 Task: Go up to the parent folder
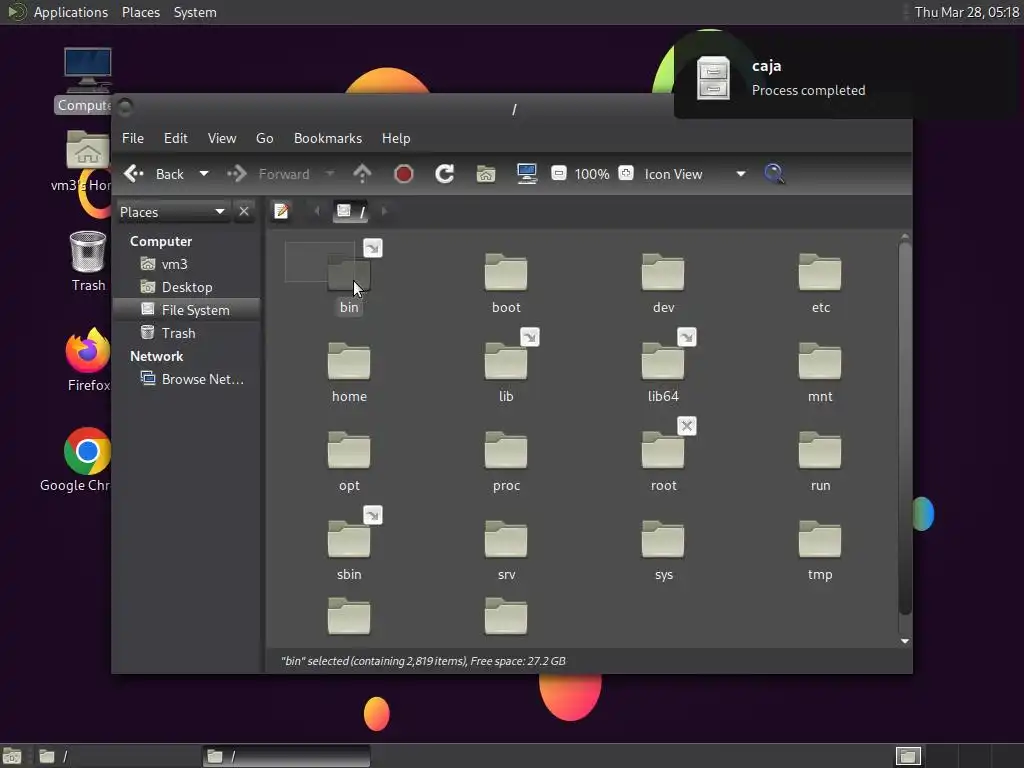point(362,174)
